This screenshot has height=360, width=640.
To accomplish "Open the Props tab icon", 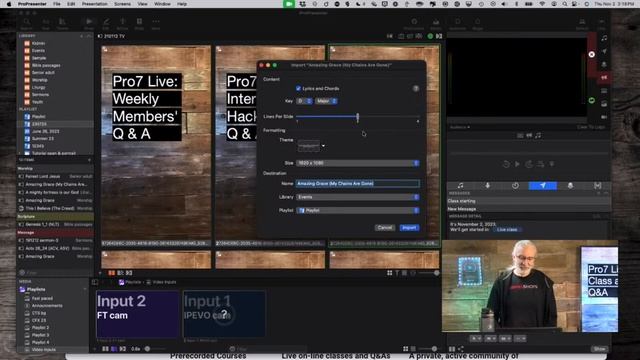I will 570,186.
